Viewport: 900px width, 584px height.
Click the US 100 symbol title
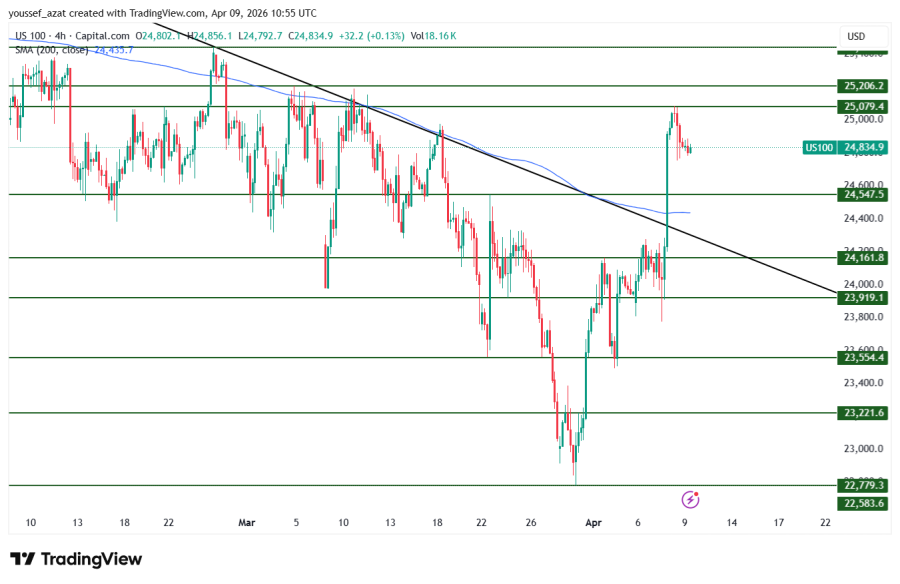pyautogui.click(x=33, y=36)
